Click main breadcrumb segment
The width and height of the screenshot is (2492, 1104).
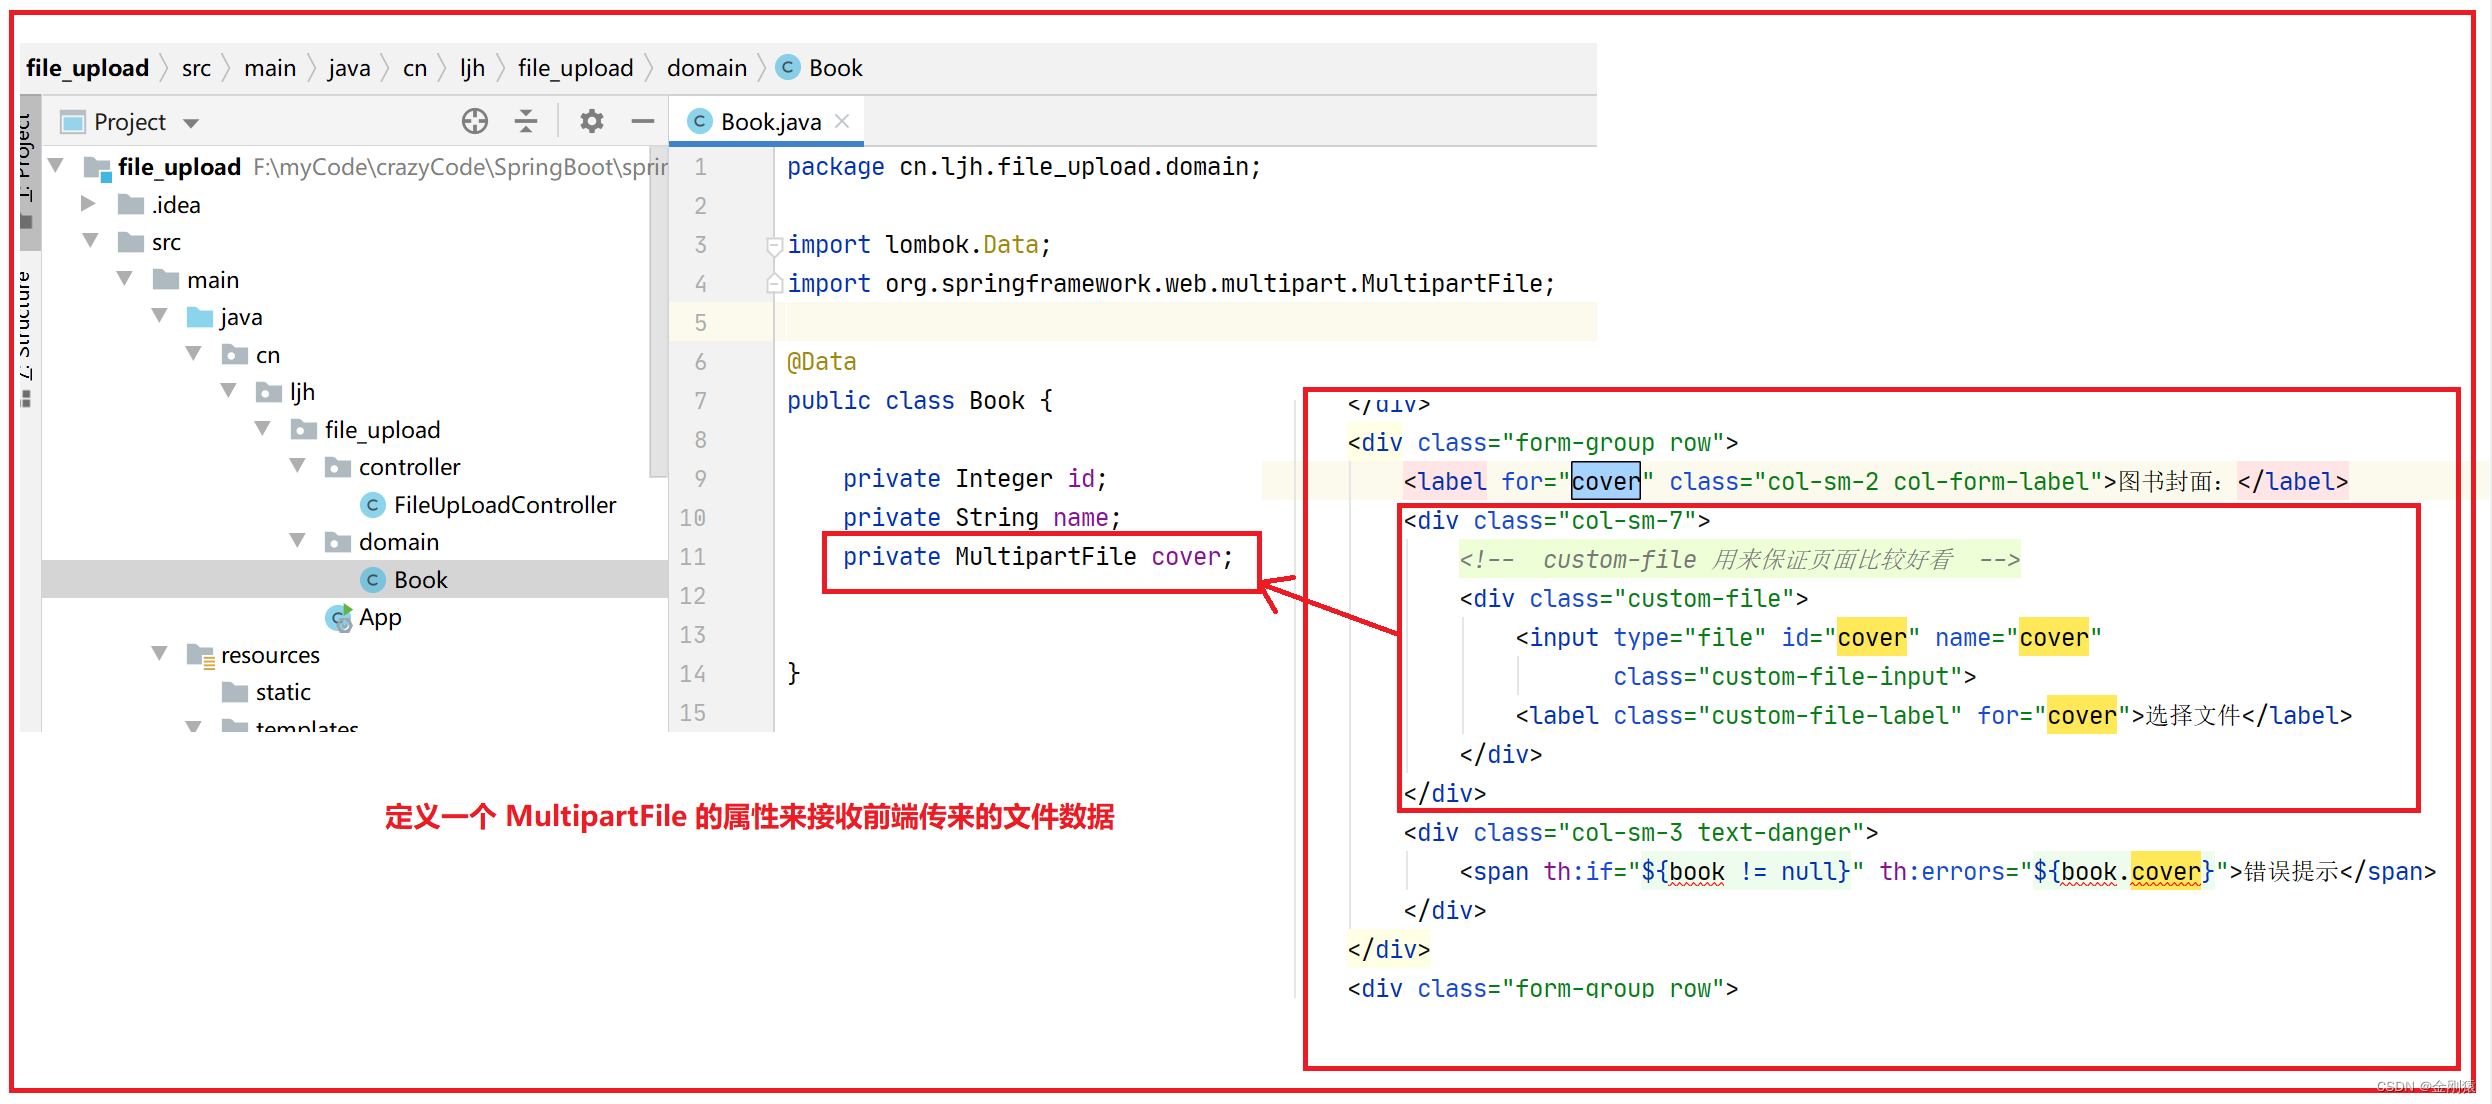pyautogui.click(x=270, y=68)
